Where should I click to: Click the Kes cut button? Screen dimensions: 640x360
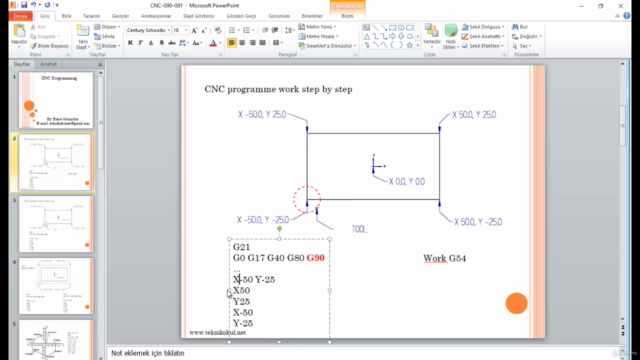[38, 27]
